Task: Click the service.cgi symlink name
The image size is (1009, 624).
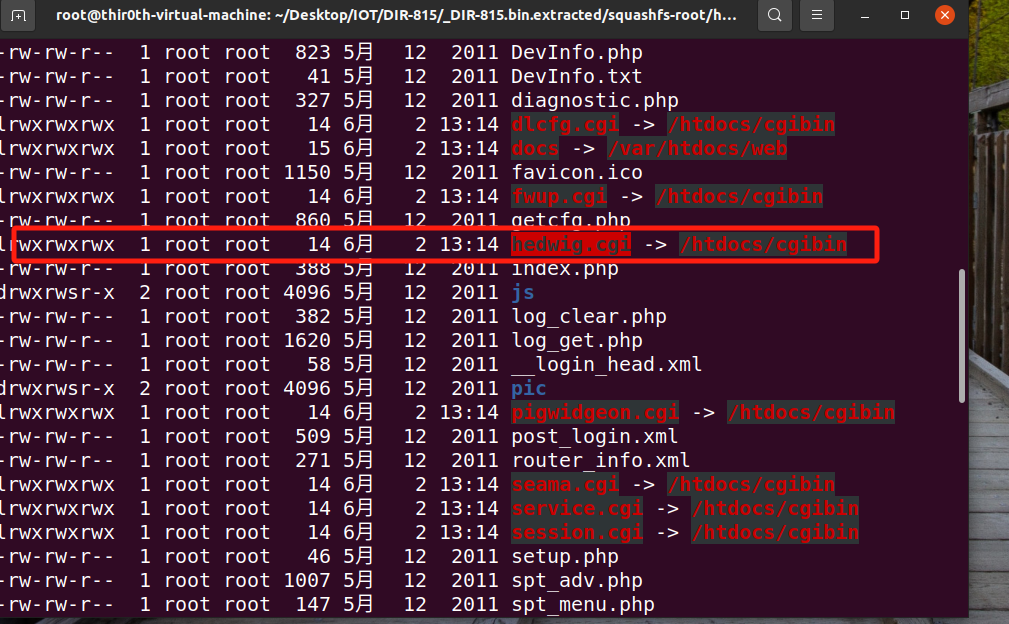Action: click(577, 509)
